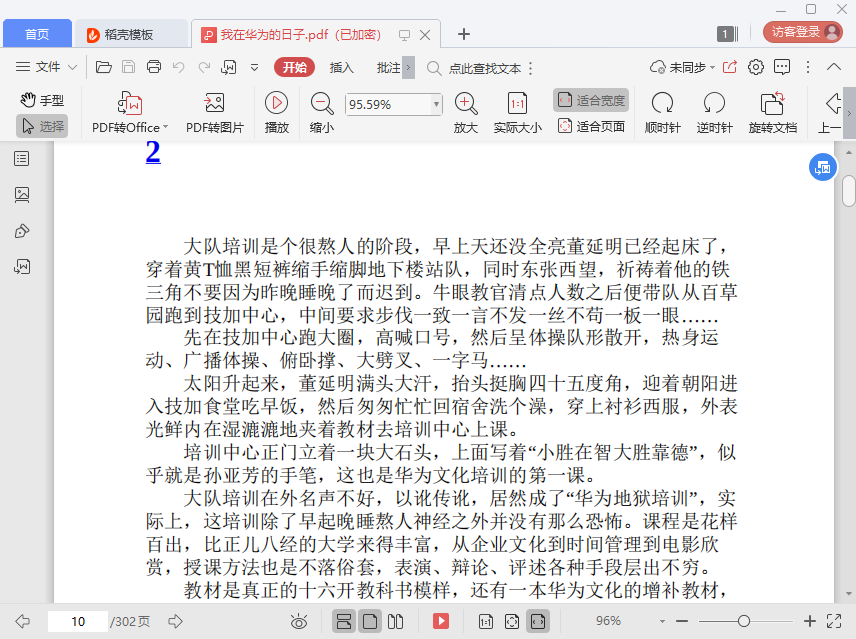Open the signature sidebar icon
The image size is (856, 639).
coord(22,267)
